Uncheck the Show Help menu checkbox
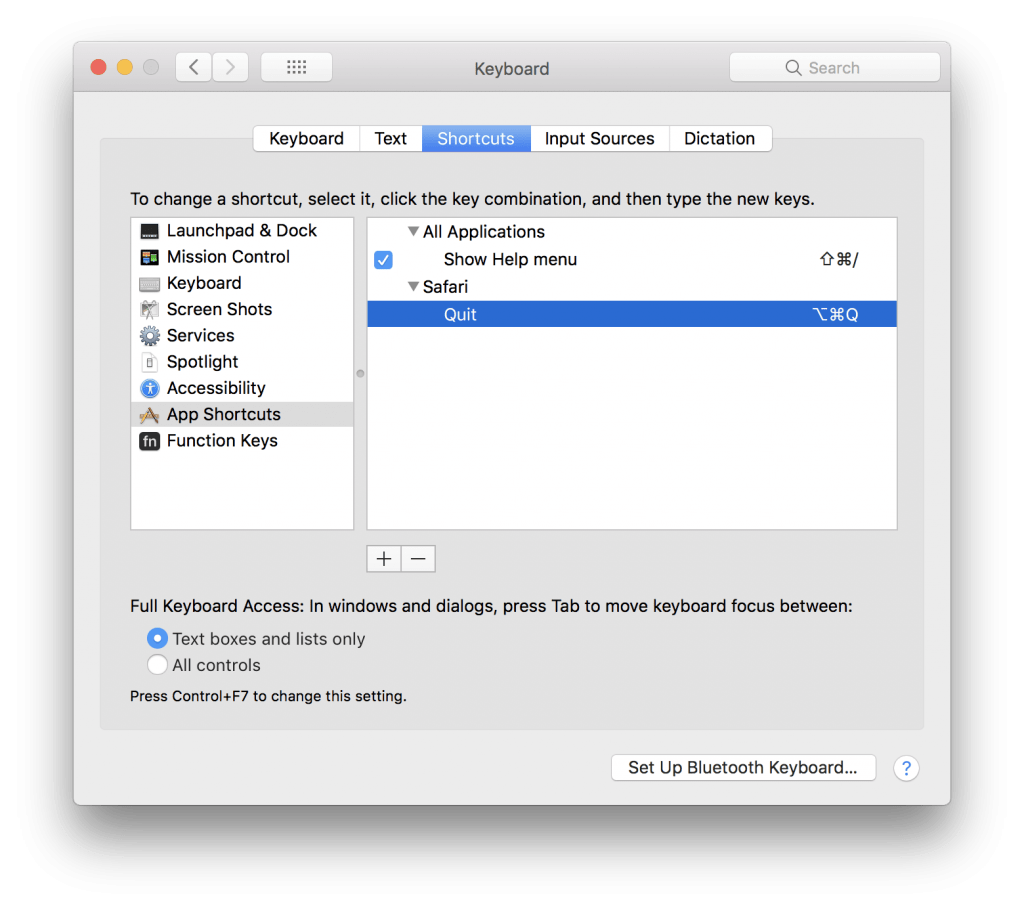The image size is (1024, 910). [x=383, y=260]
